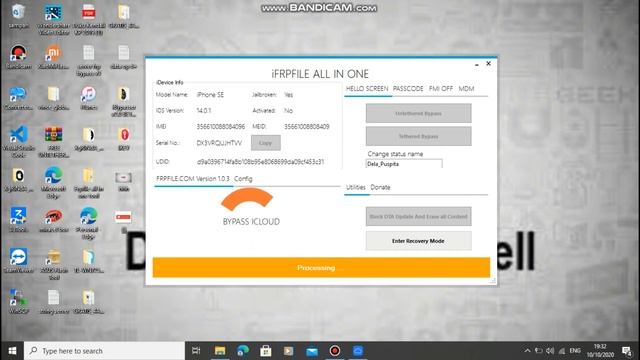Image resolution: width=640 pixels, height=360 pixels.
Task: Click the ENG language indicator
Action: point(575,351)
